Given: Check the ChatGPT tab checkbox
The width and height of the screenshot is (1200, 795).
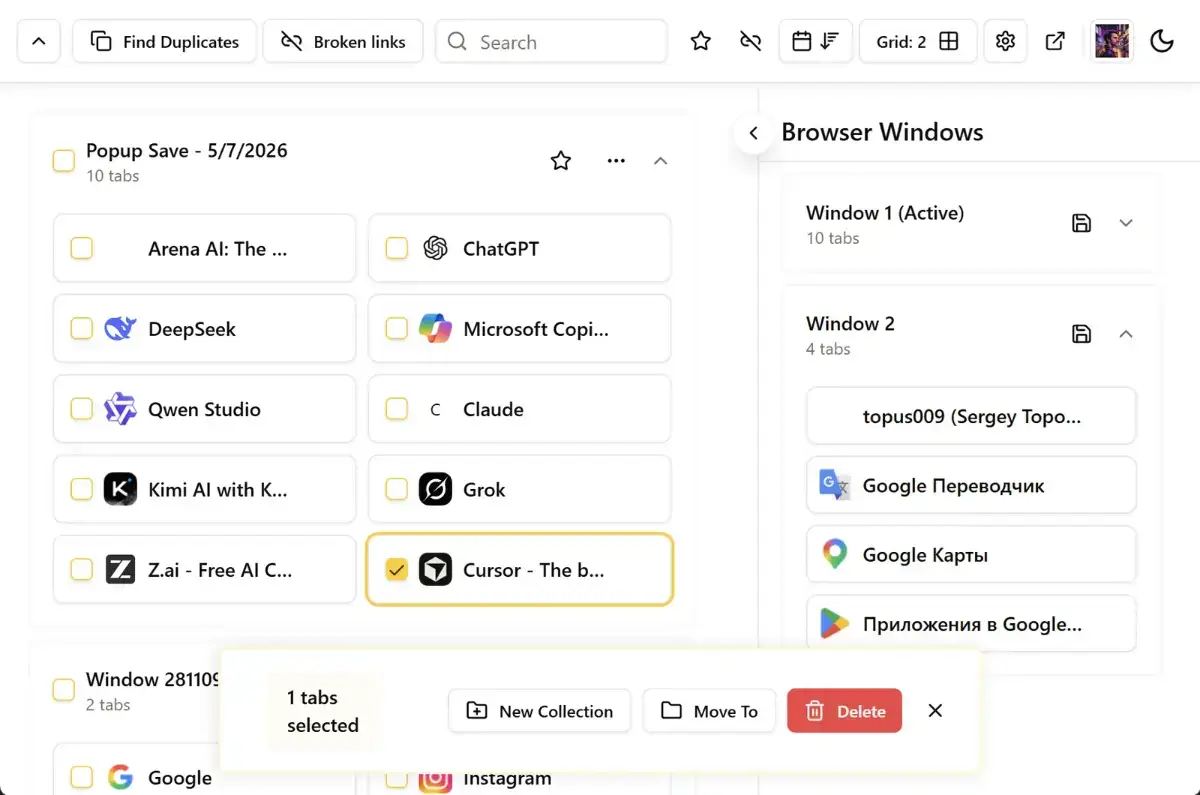Looking at the screenshot, I should pyautogui.click(x=397, y=248).
